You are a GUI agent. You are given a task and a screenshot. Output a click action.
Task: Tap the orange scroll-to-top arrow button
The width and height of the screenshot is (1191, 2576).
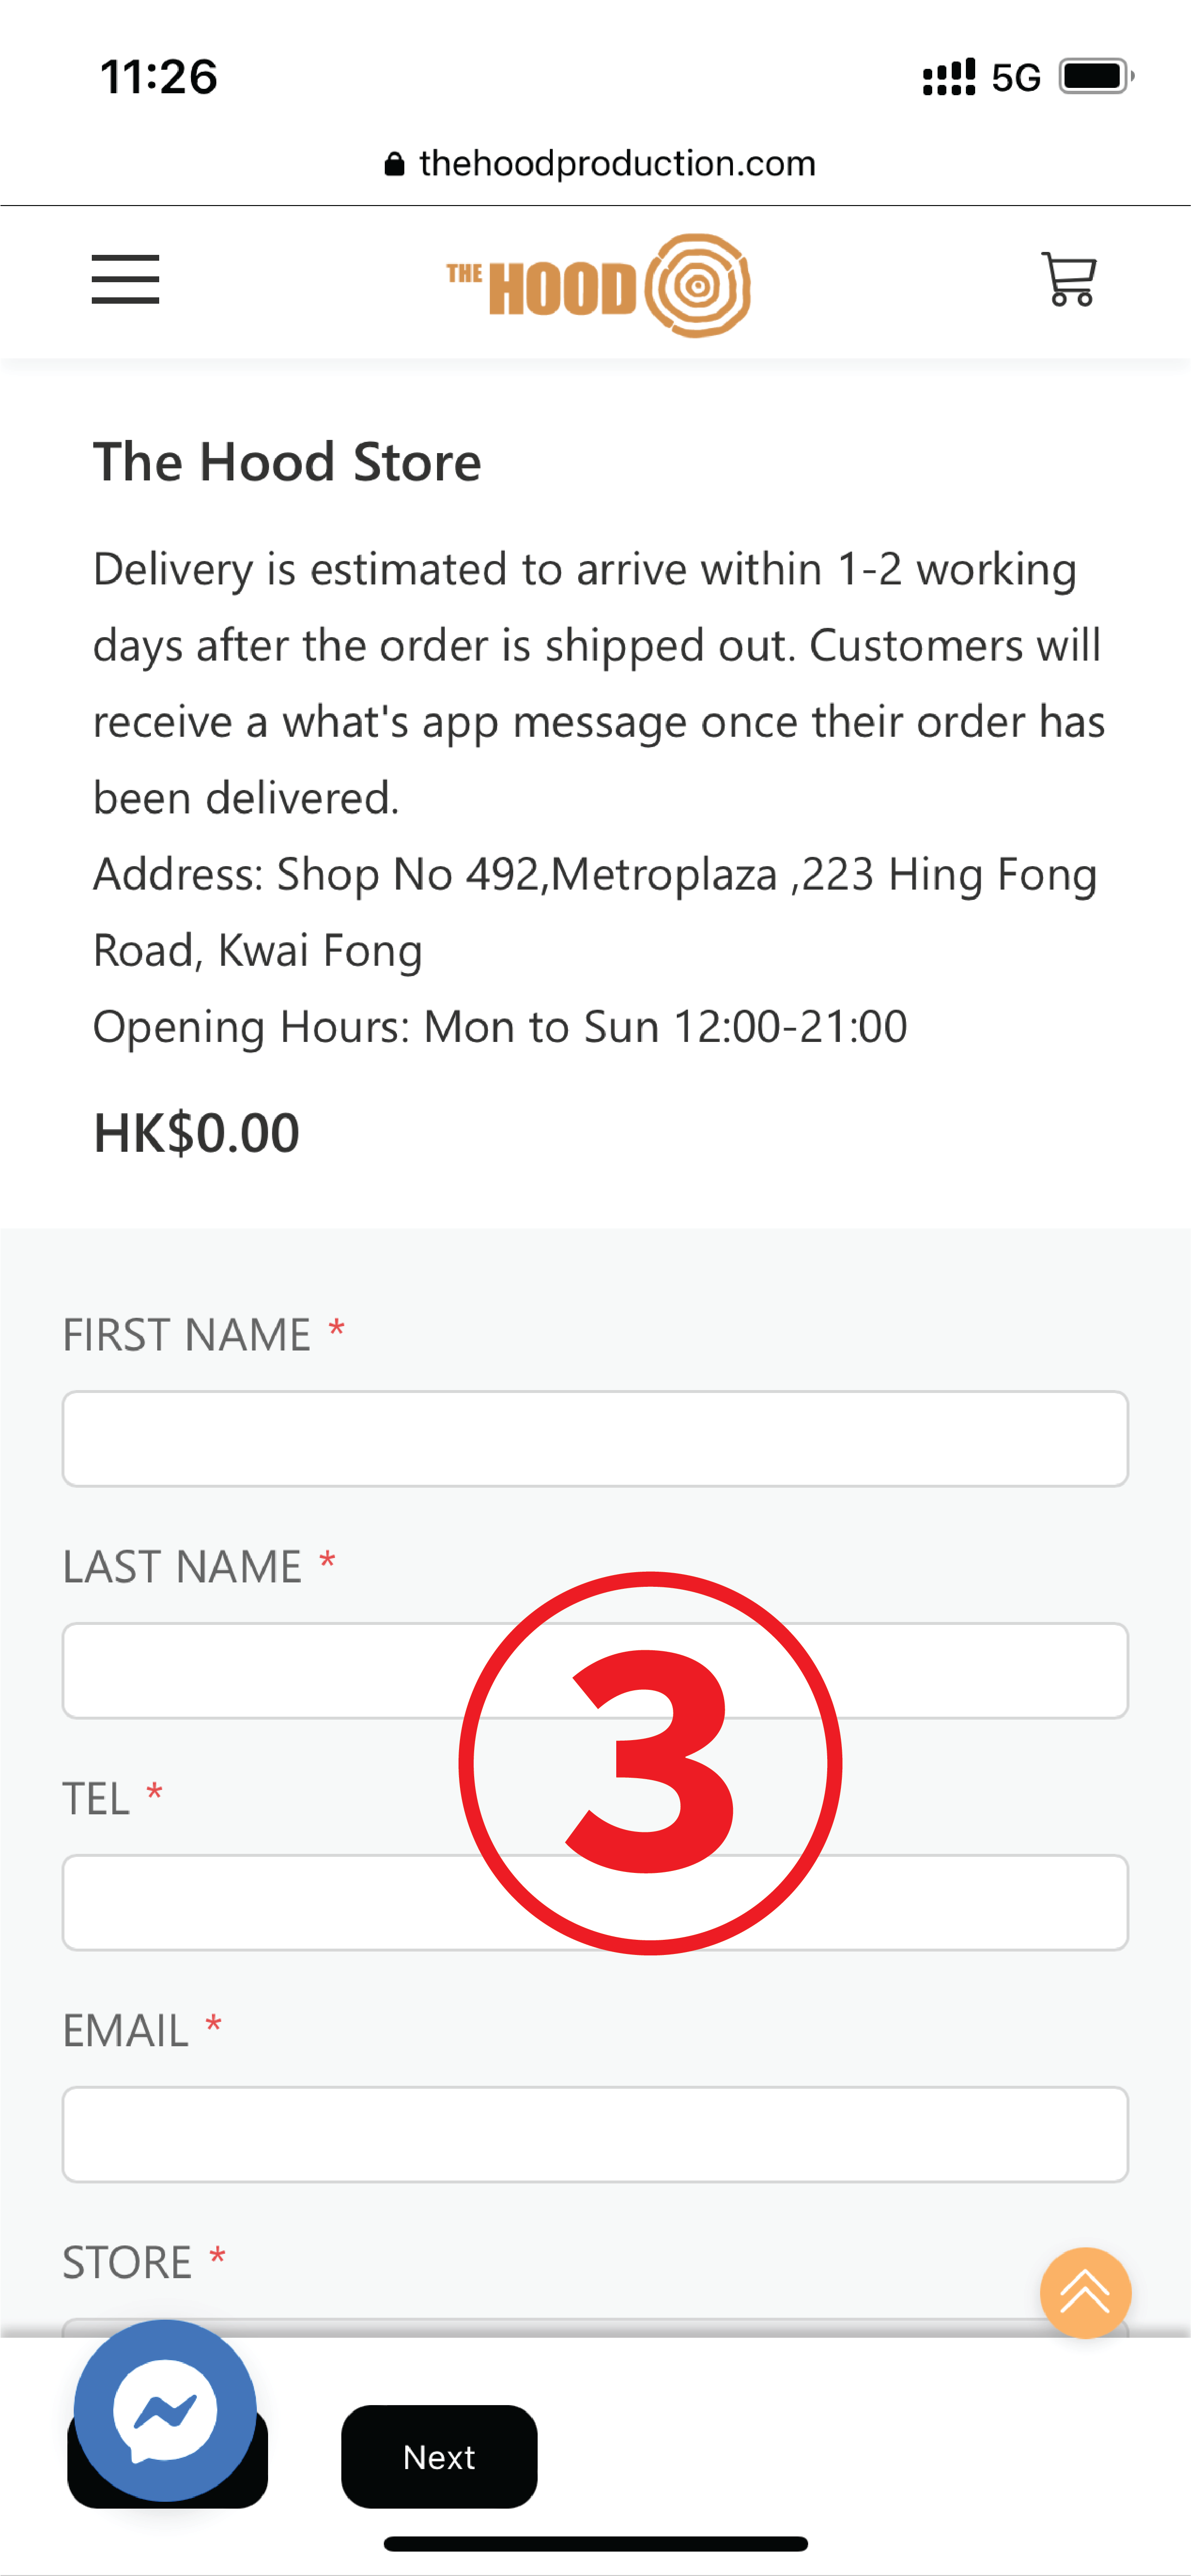pos(1085,2293)
